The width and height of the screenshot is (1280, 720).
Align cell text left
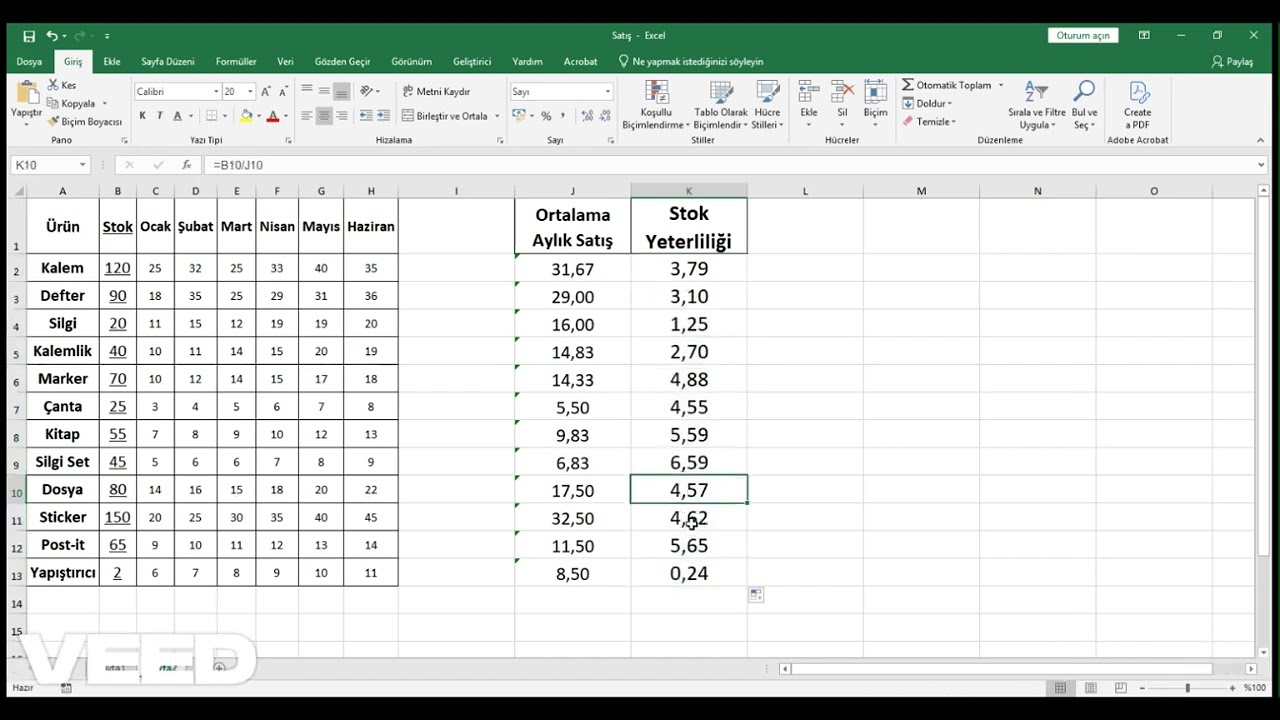(306, 116)
